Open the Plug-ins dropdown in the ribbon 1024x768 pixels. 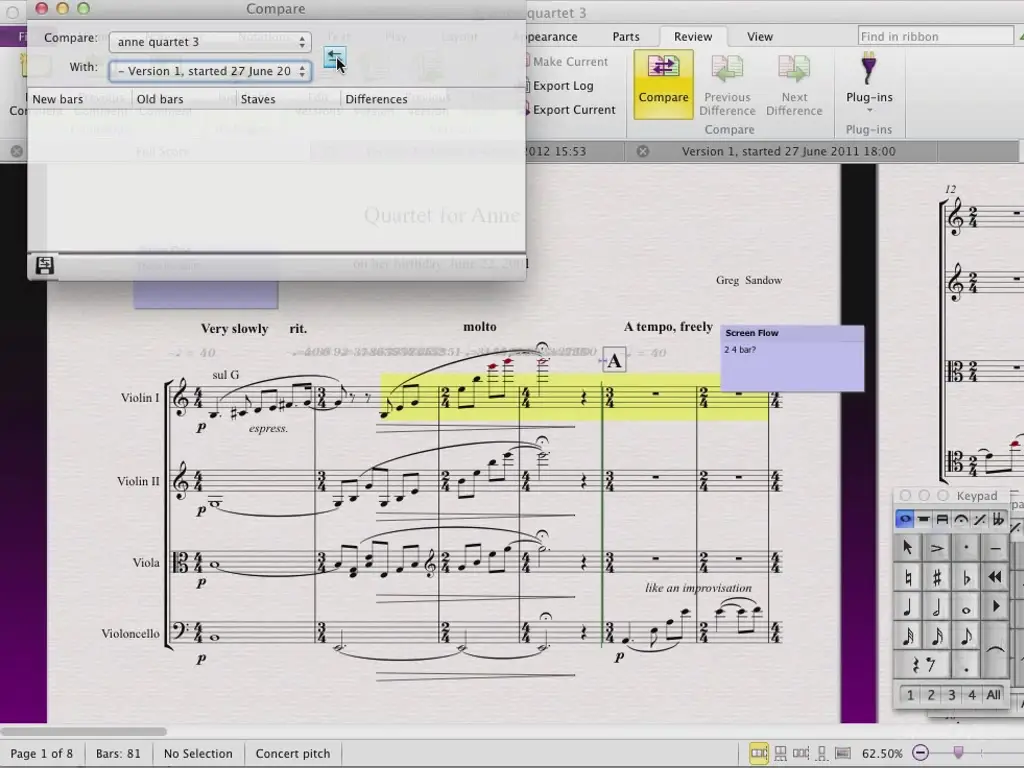[x=869, y=85]
